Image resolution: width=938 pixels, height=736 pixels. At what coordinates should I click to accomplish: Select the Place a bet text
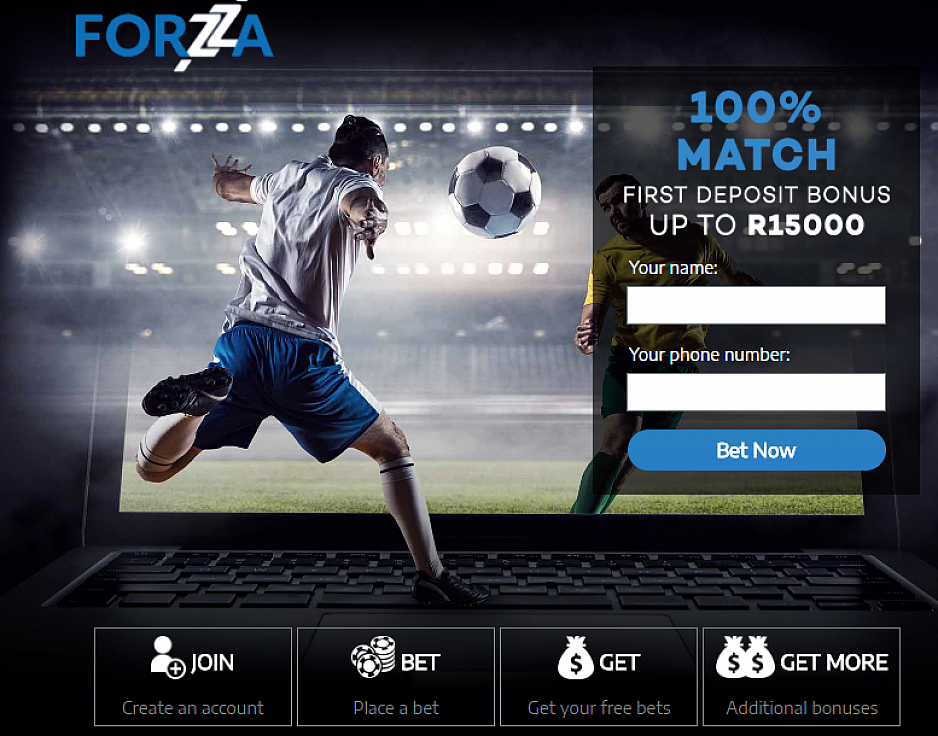tap(396, 708)
